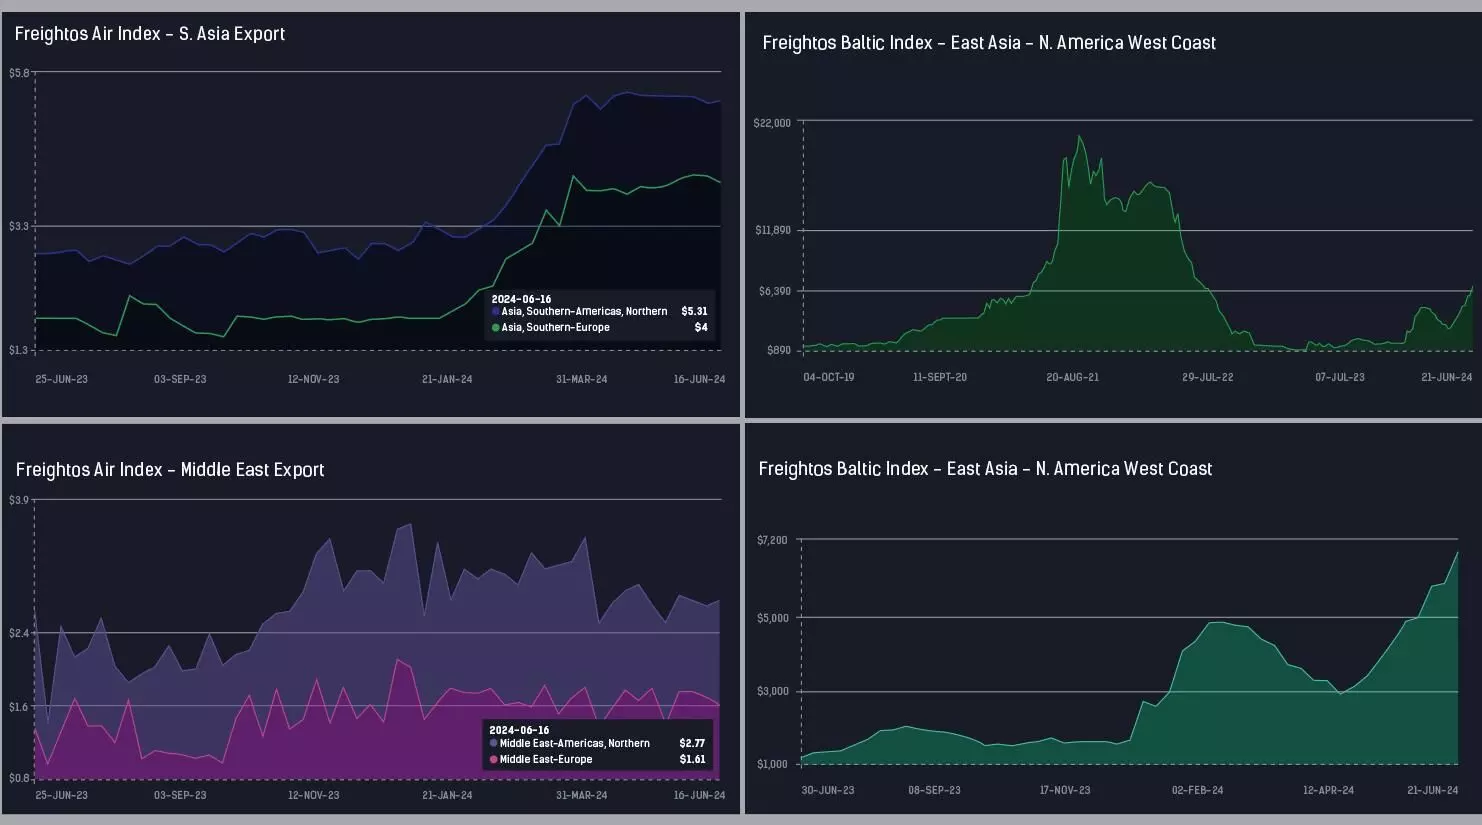Screen dimensions: 1482x825
Task: Click the 07-JUL-23 date label
Action: pyautogui.click(x=1340, y=378)
